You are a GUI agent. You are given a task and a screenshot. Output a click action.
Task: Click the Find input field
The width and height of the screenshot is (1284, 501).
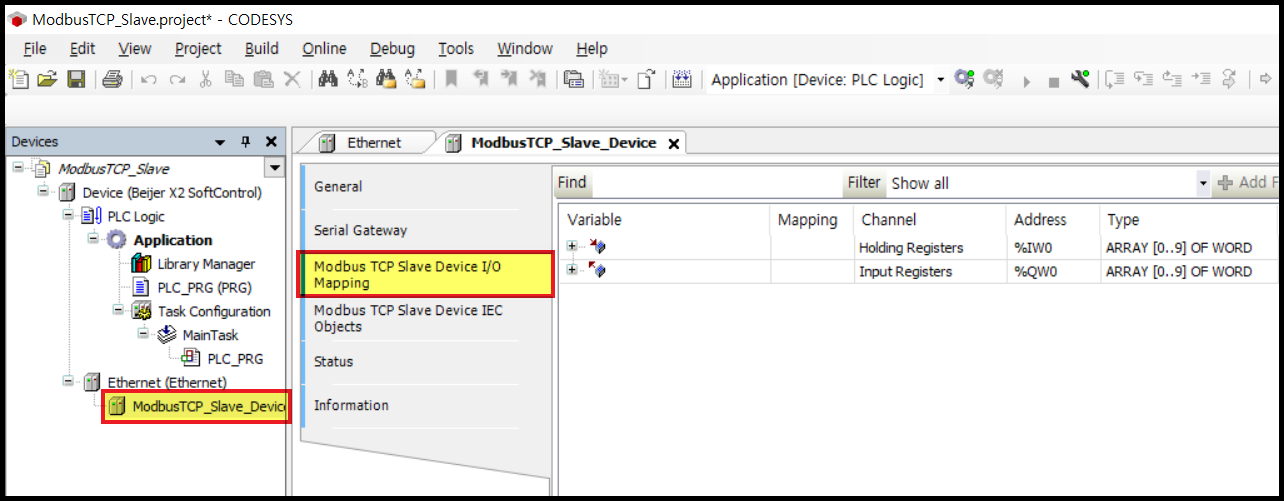point(716,183)
